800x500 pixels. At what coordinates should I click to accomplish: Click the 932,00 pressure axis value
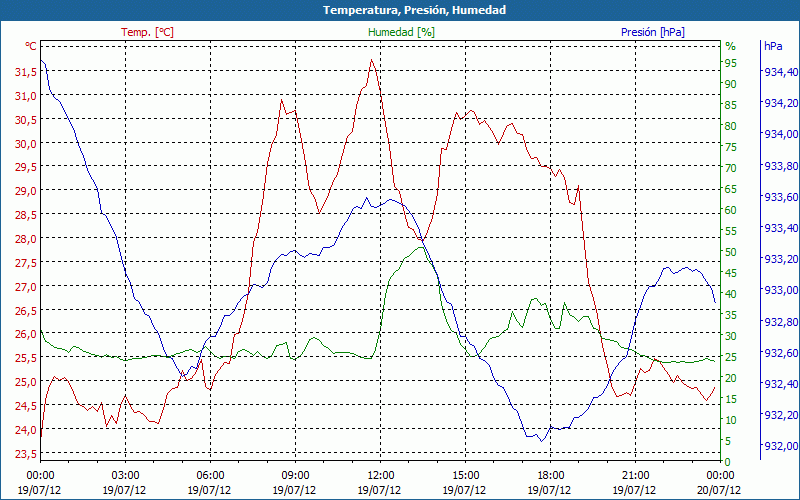click(781, 446)
